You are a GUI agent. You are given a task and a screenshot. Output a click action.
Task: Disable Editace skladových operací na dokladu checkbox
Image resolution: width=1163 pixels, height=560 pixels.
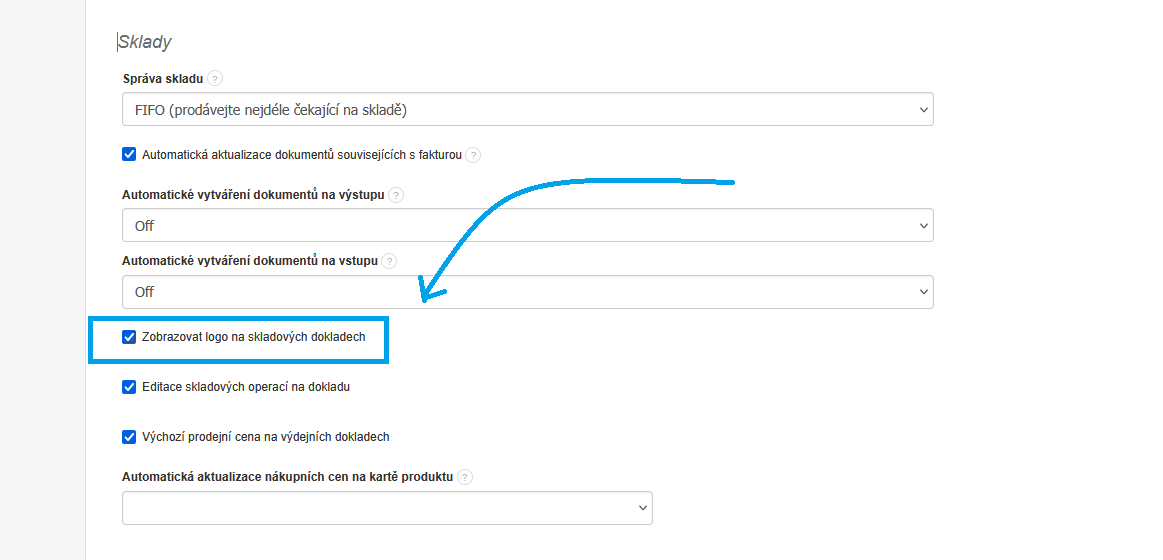129,387
